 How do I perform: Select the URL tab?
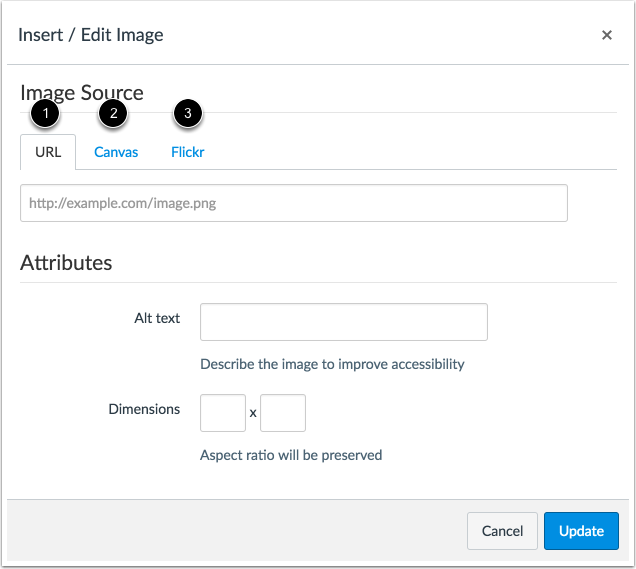(x=48, y=152)
